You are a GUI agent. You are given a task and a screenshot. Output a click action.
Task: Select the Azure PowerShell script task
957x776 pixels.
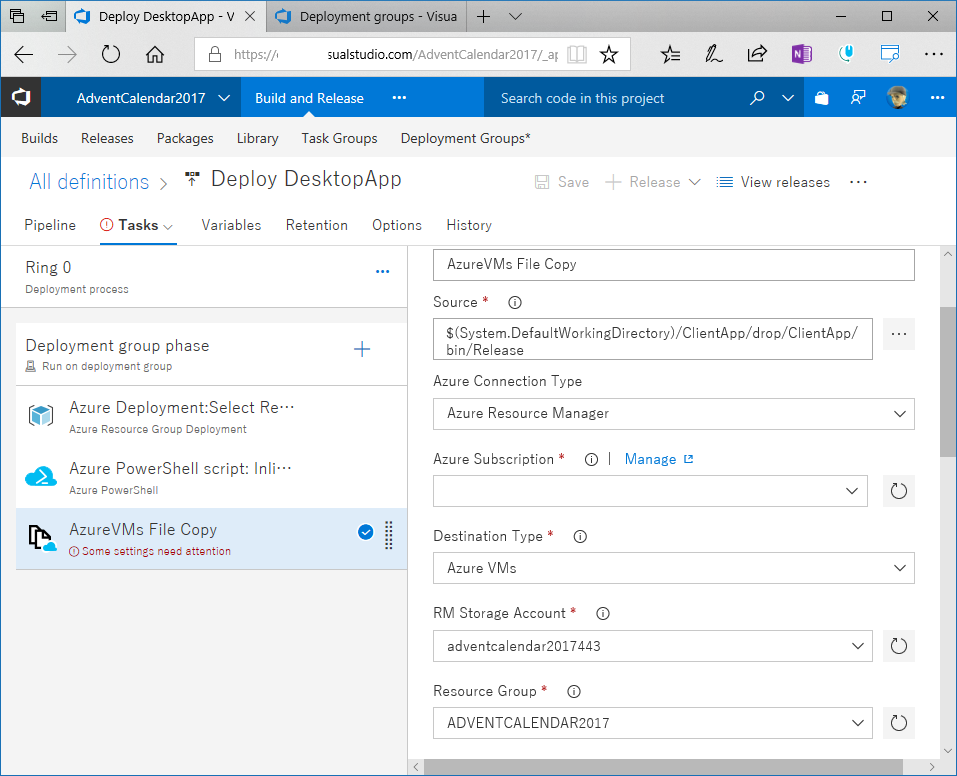pos(211,477)
